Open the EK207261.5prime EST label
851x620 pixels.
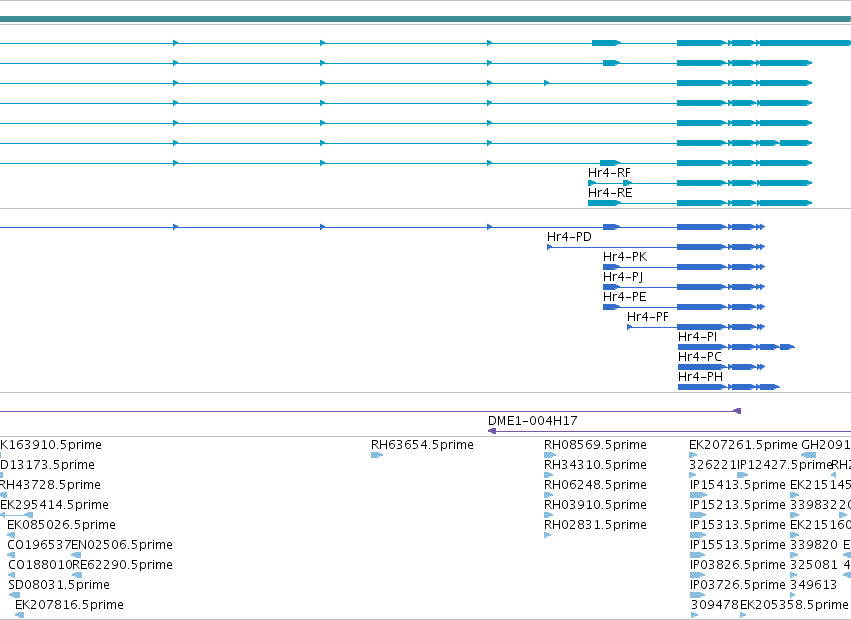pos(743,445)
